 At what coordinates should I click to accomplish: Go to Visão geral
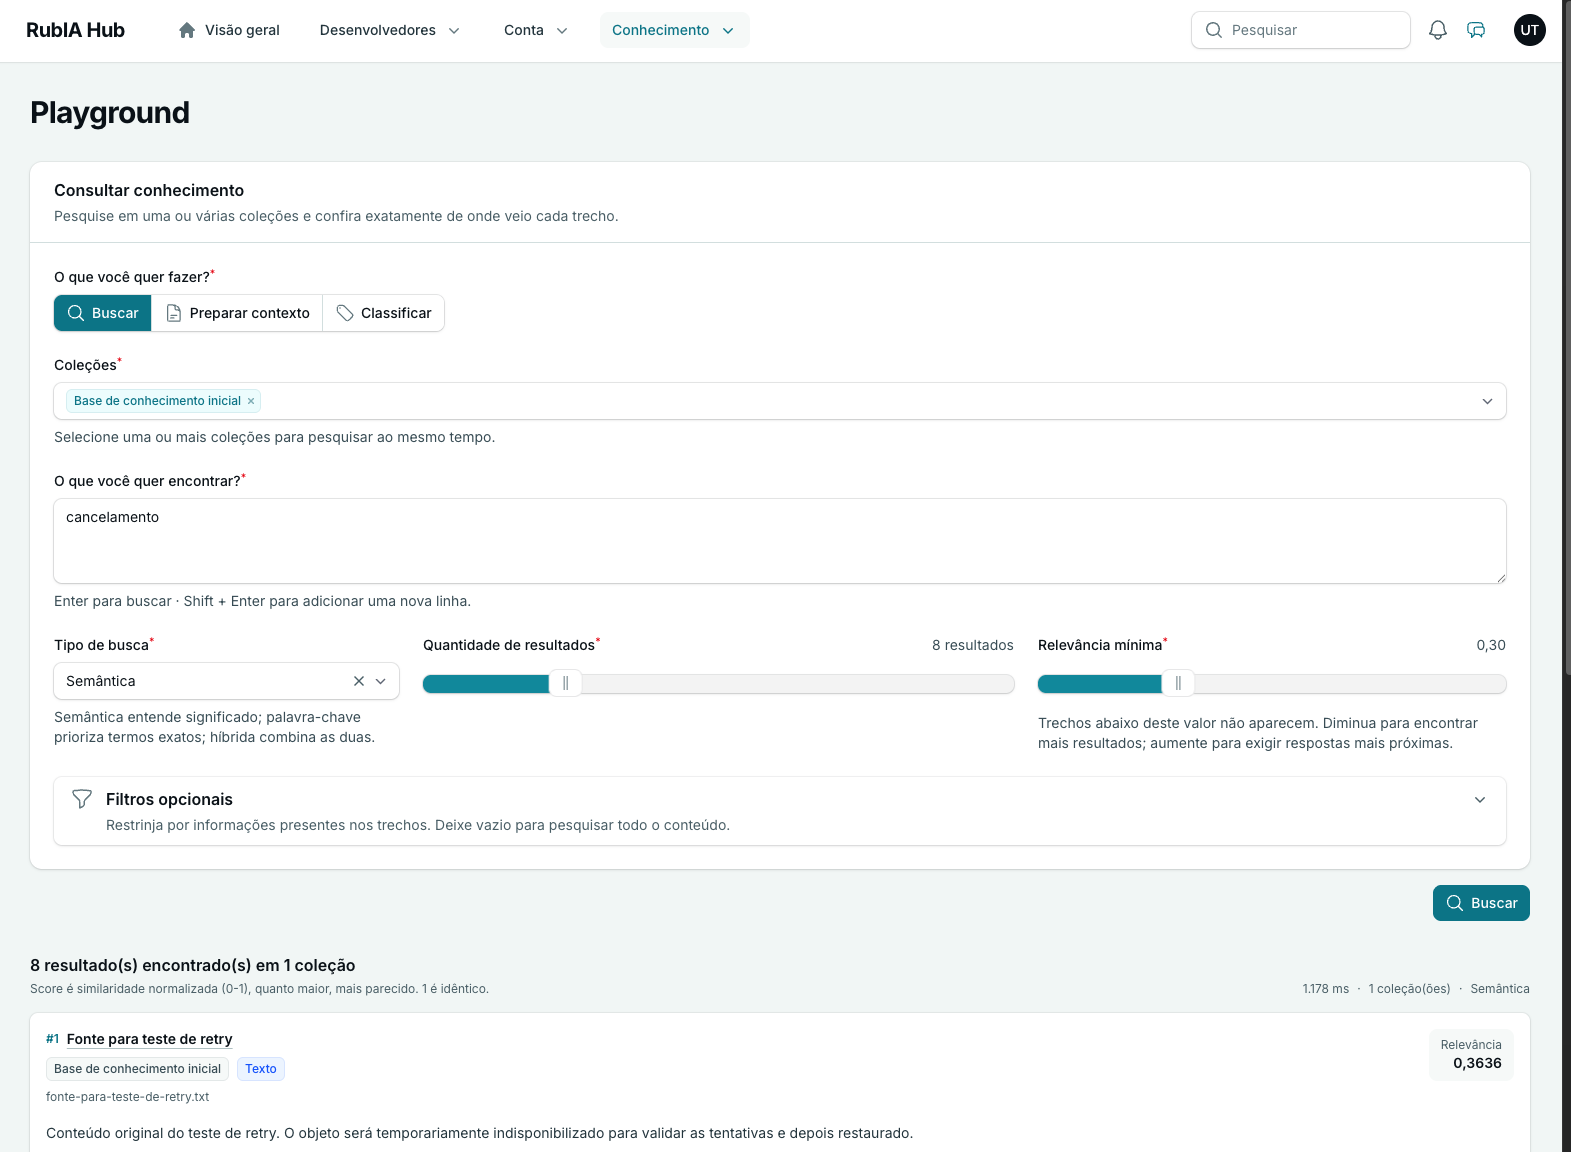[229, 30]
